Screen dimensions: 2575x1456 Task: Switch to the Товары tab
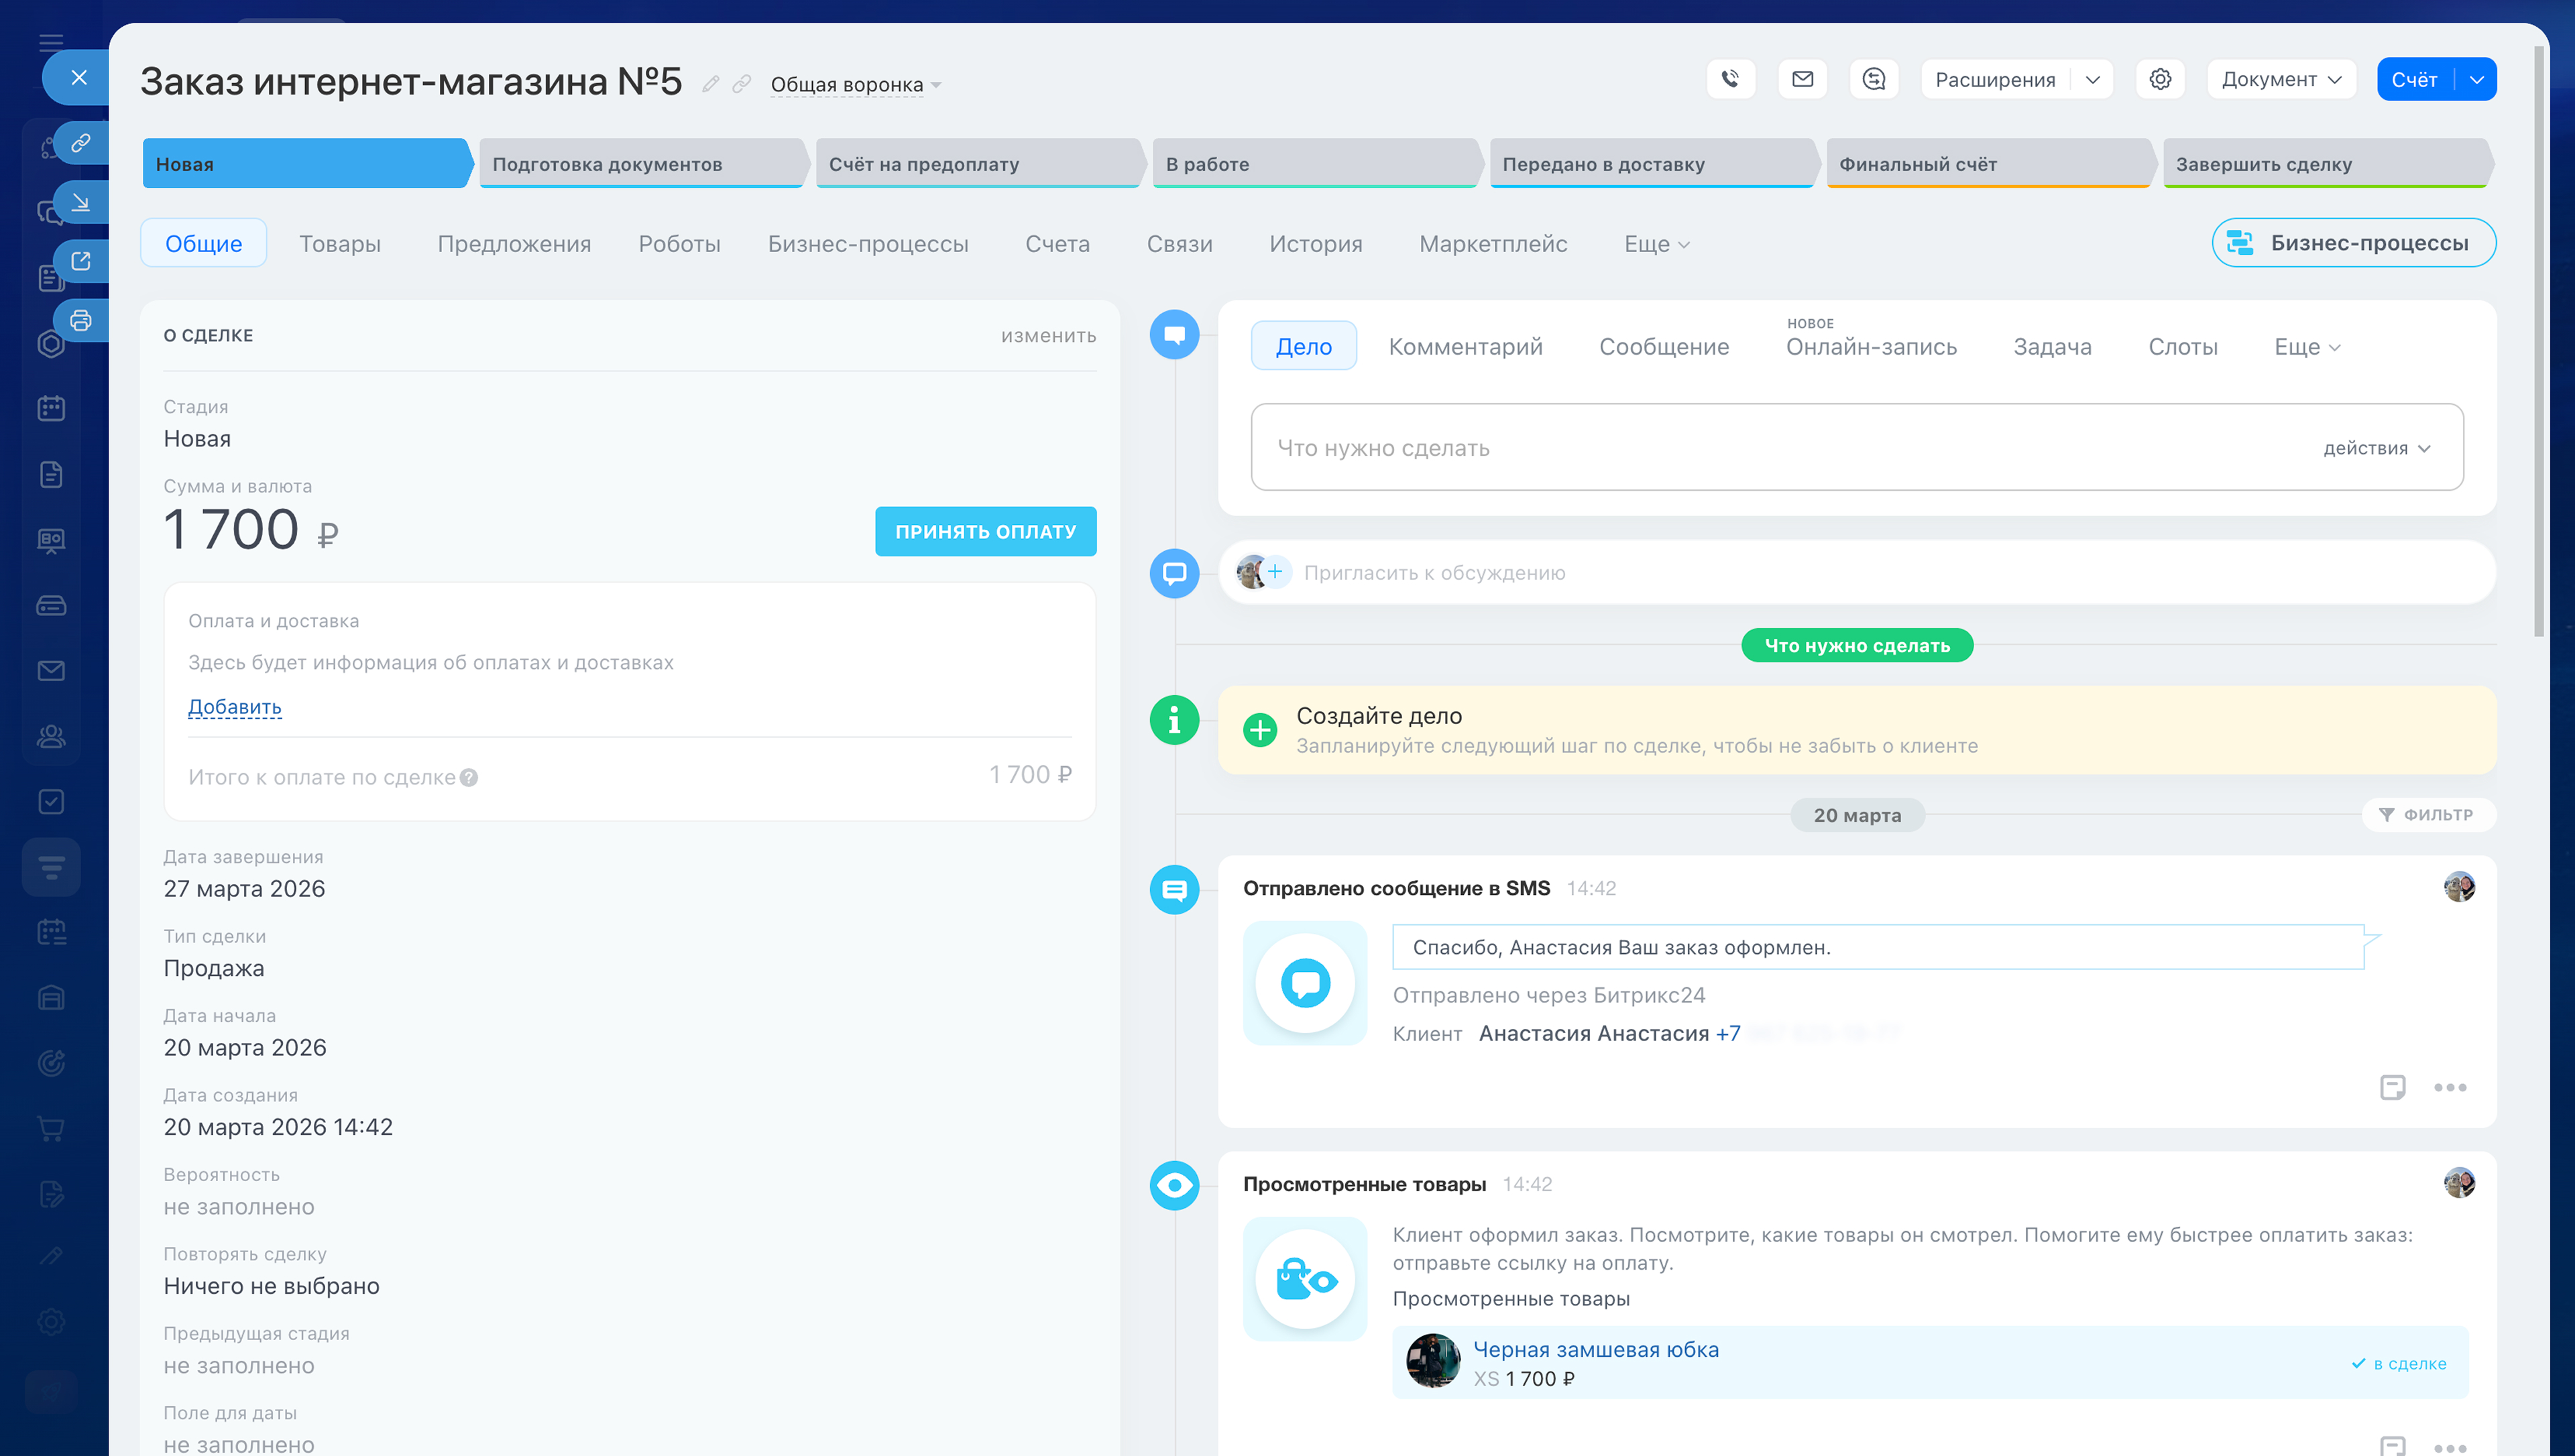tap(340, 244)
